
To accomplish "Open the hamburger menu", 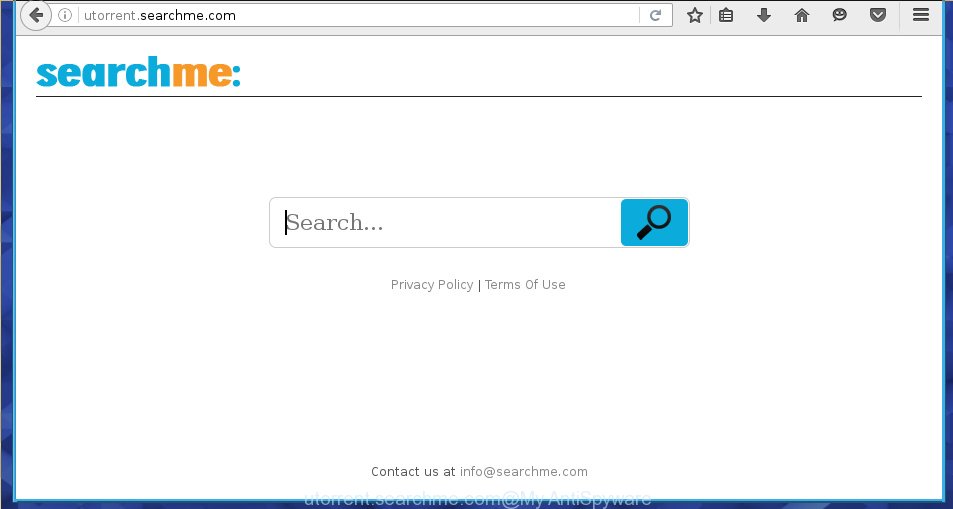I will tap(921, 15).
